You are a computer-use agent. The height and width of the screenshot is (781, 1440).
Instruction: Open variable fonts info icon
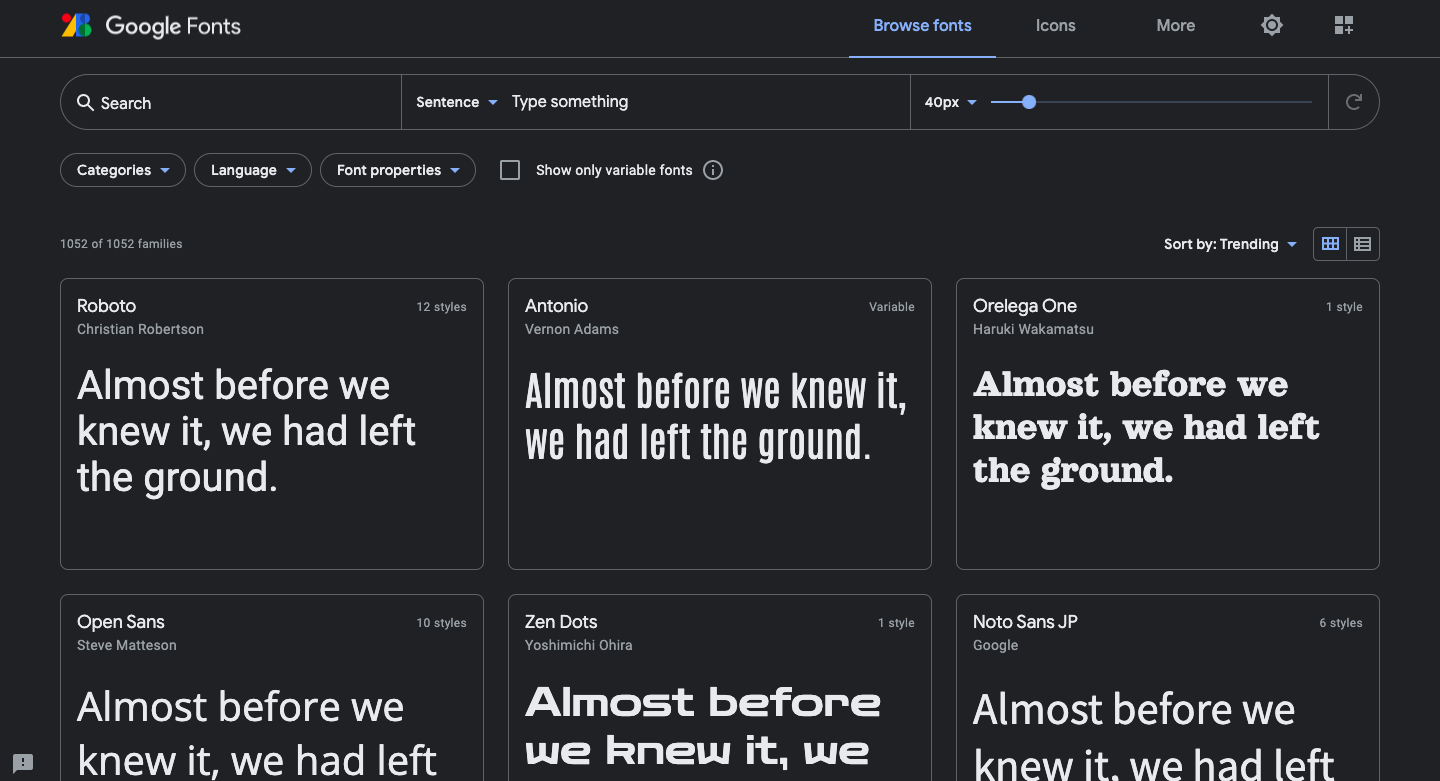point(713,170)
